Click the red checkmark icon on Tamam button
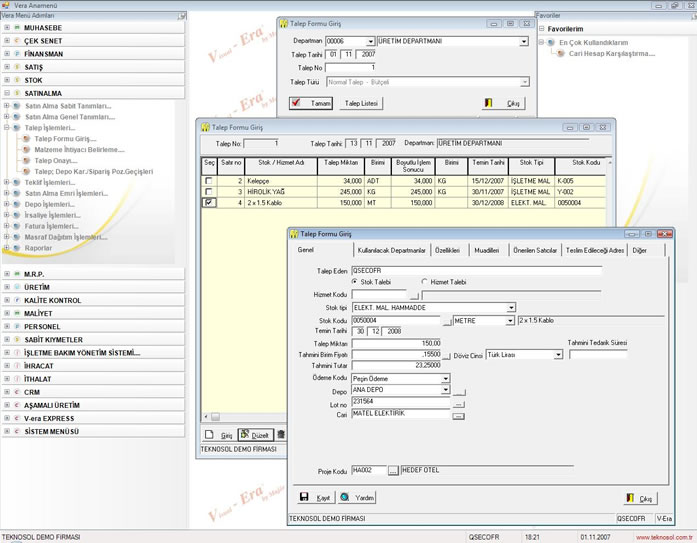 [296, 103]
